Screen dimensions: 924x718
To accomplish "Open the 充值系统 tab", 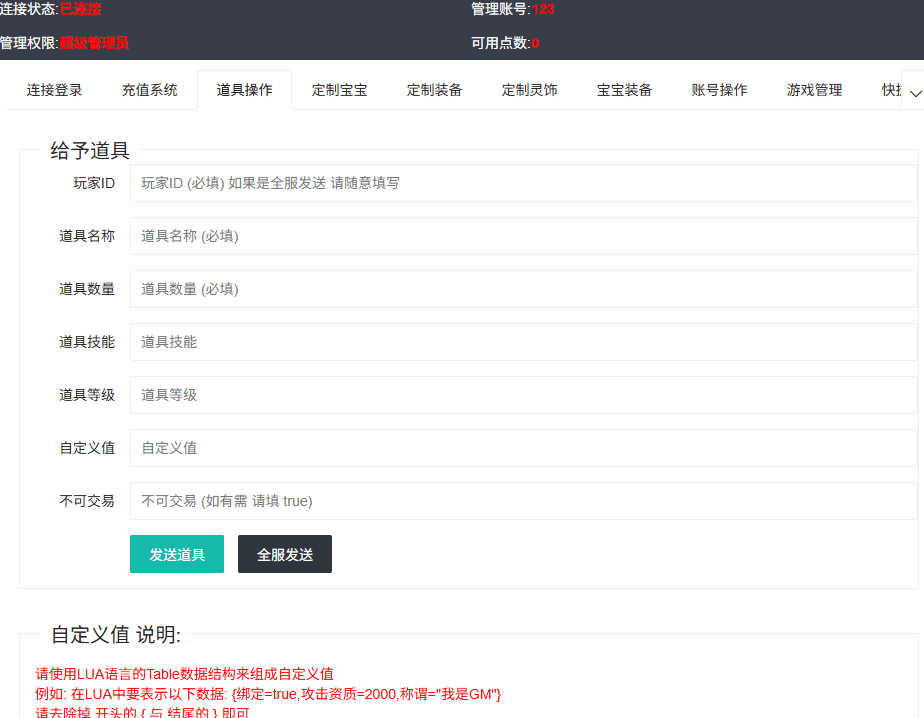I will point(150,90).
